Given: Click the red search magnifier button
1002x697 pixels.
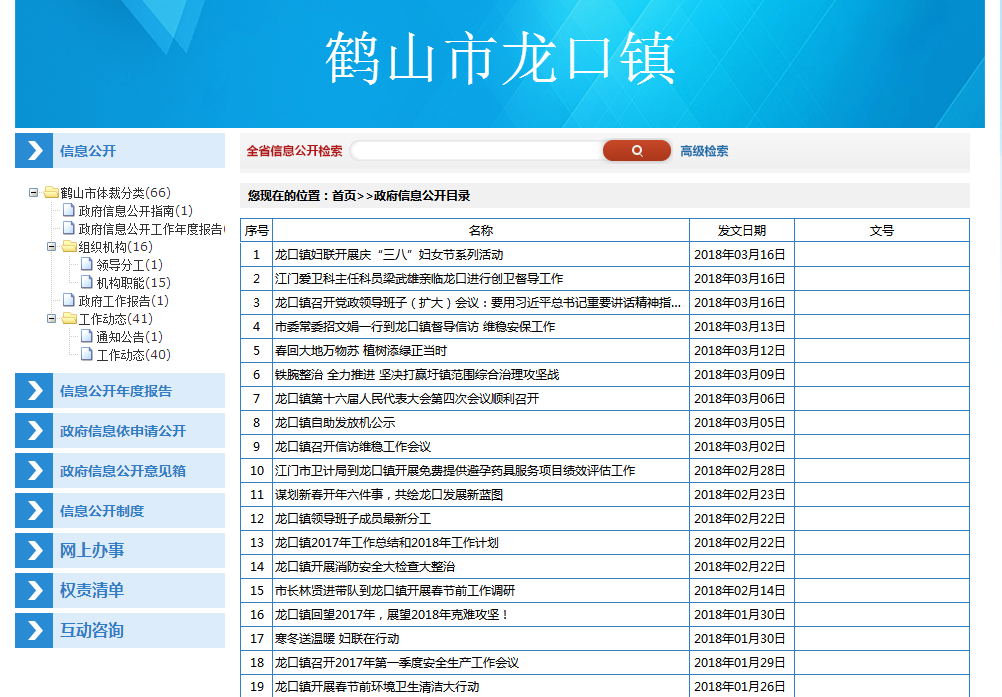Looking at the screenshot, I should click(x=636, y=151).
